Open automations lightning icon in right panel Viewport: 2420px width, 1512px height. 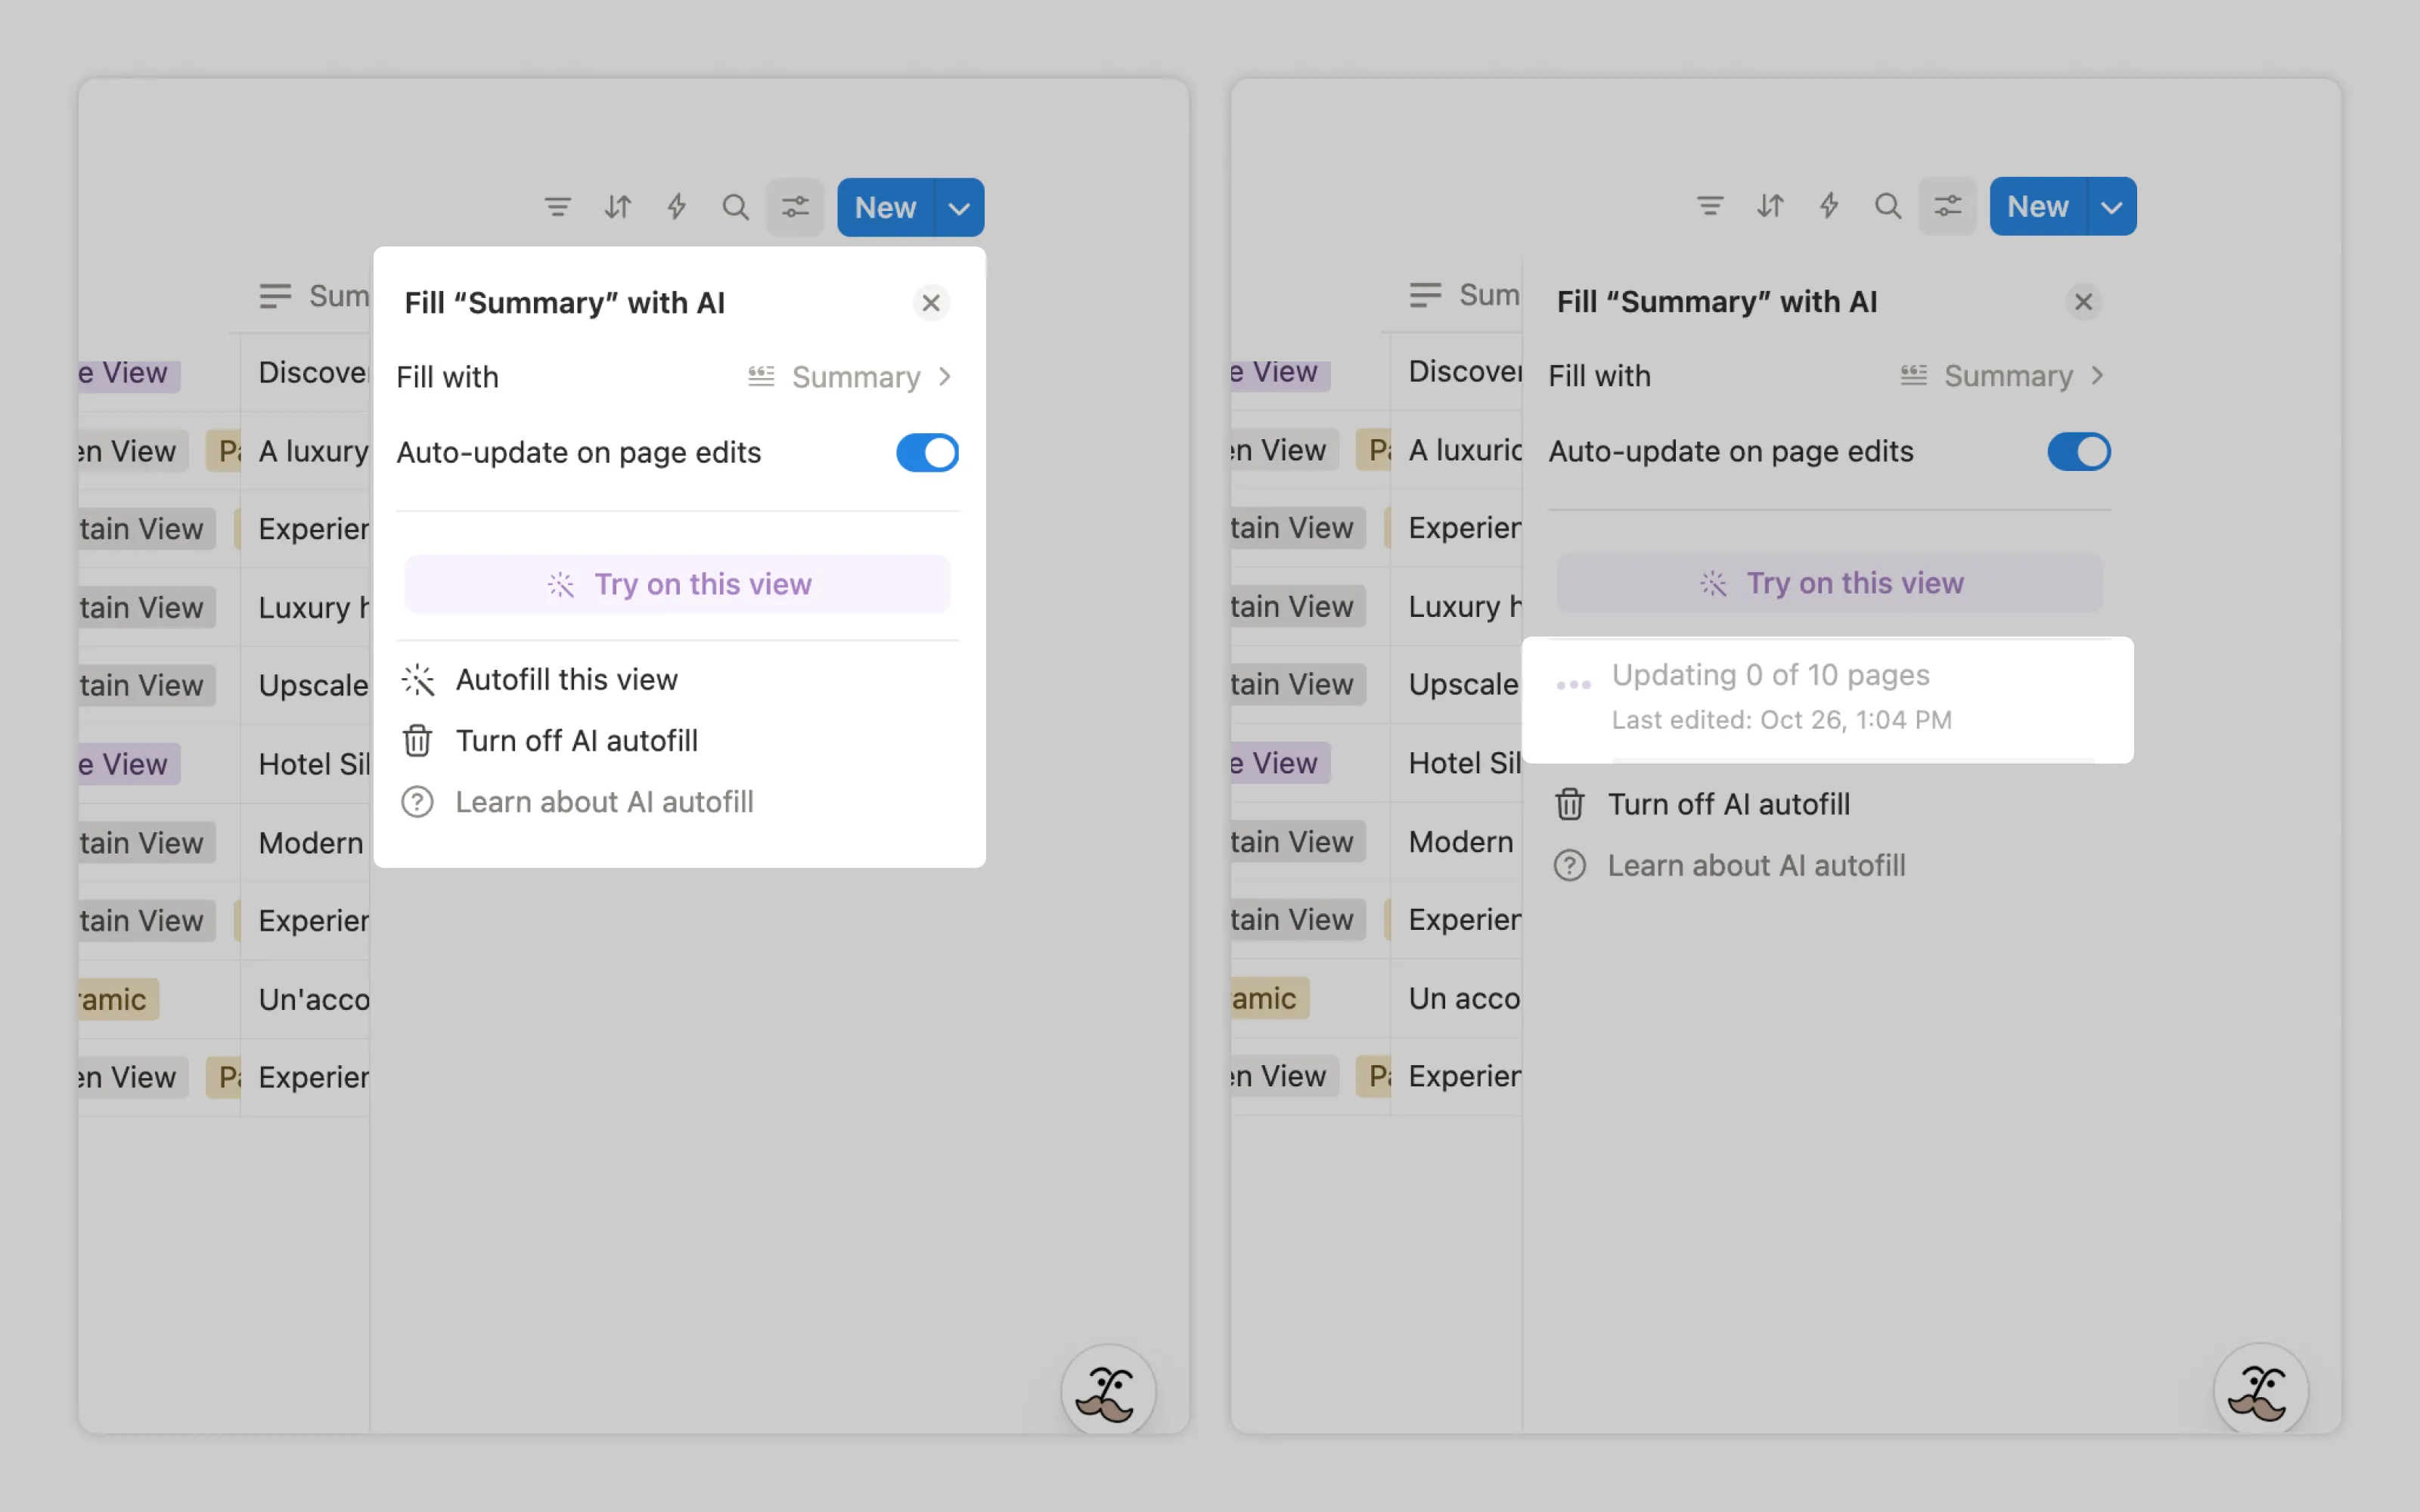click(1829, 206)
